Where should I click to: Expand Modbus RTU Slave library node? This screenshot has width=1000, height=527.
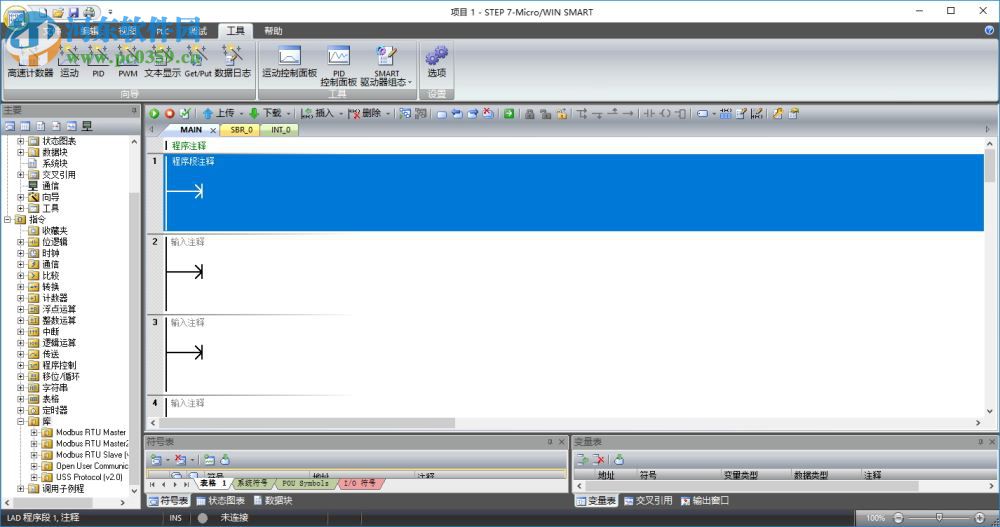(x=34, y=455)
